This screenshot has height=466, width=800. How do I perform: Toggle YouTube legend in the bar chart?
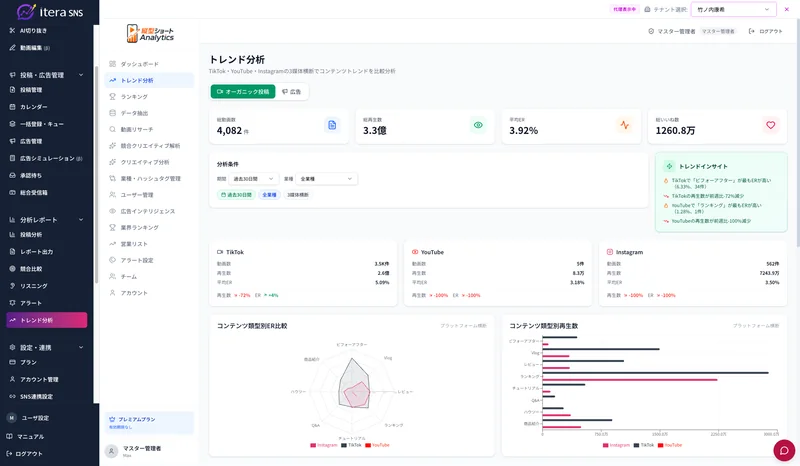670,445
